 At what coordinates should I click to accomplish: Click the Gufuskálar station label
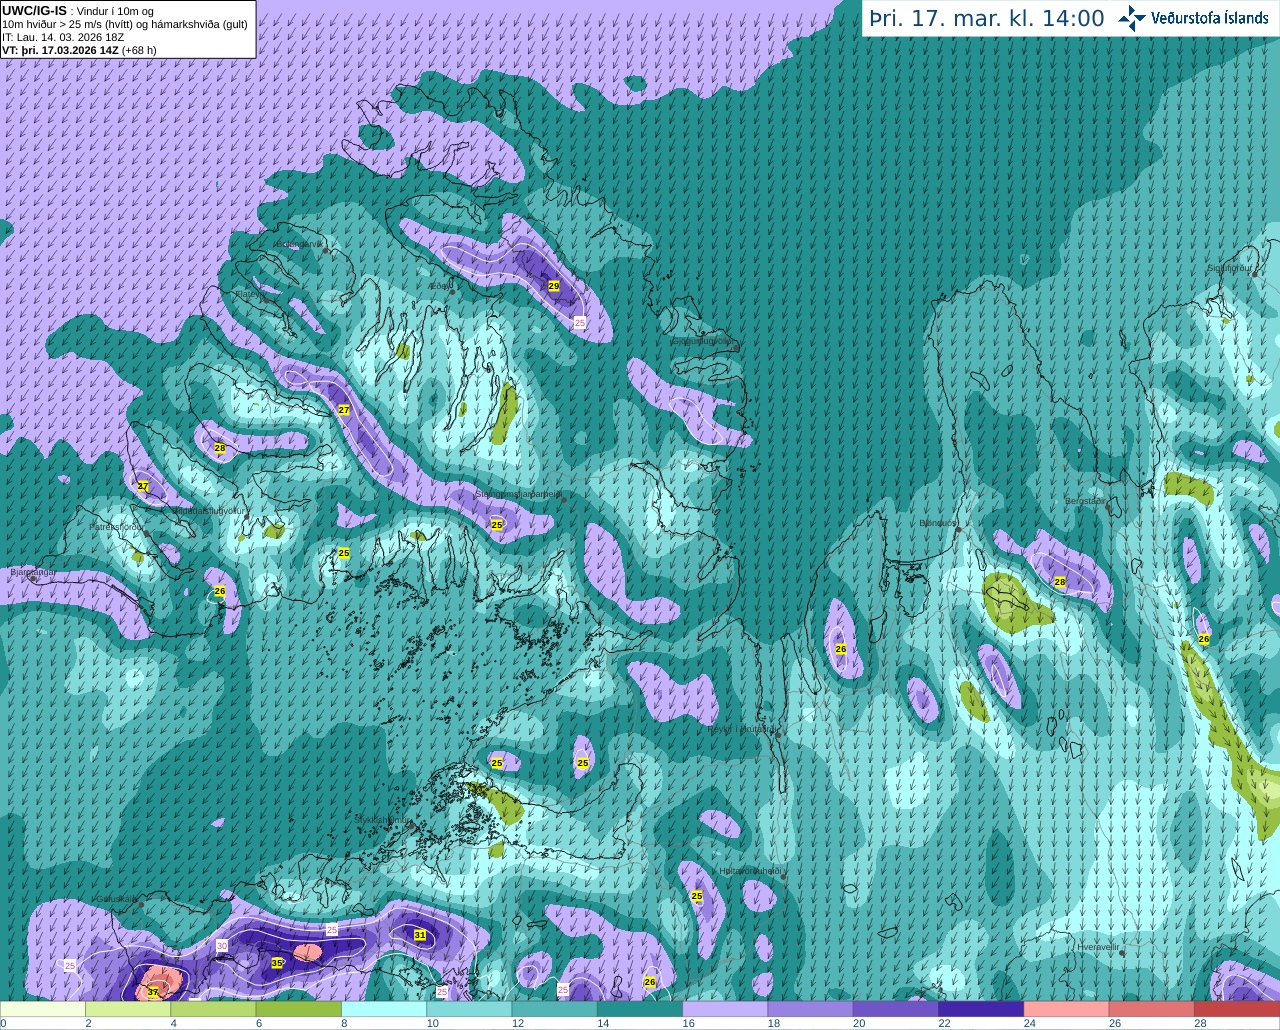(x=115, y=898)
